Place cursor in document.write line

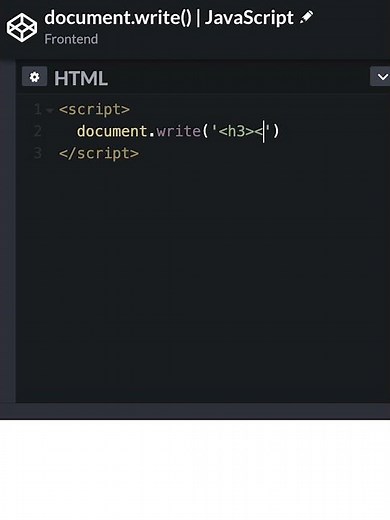(x=178, y=131)
